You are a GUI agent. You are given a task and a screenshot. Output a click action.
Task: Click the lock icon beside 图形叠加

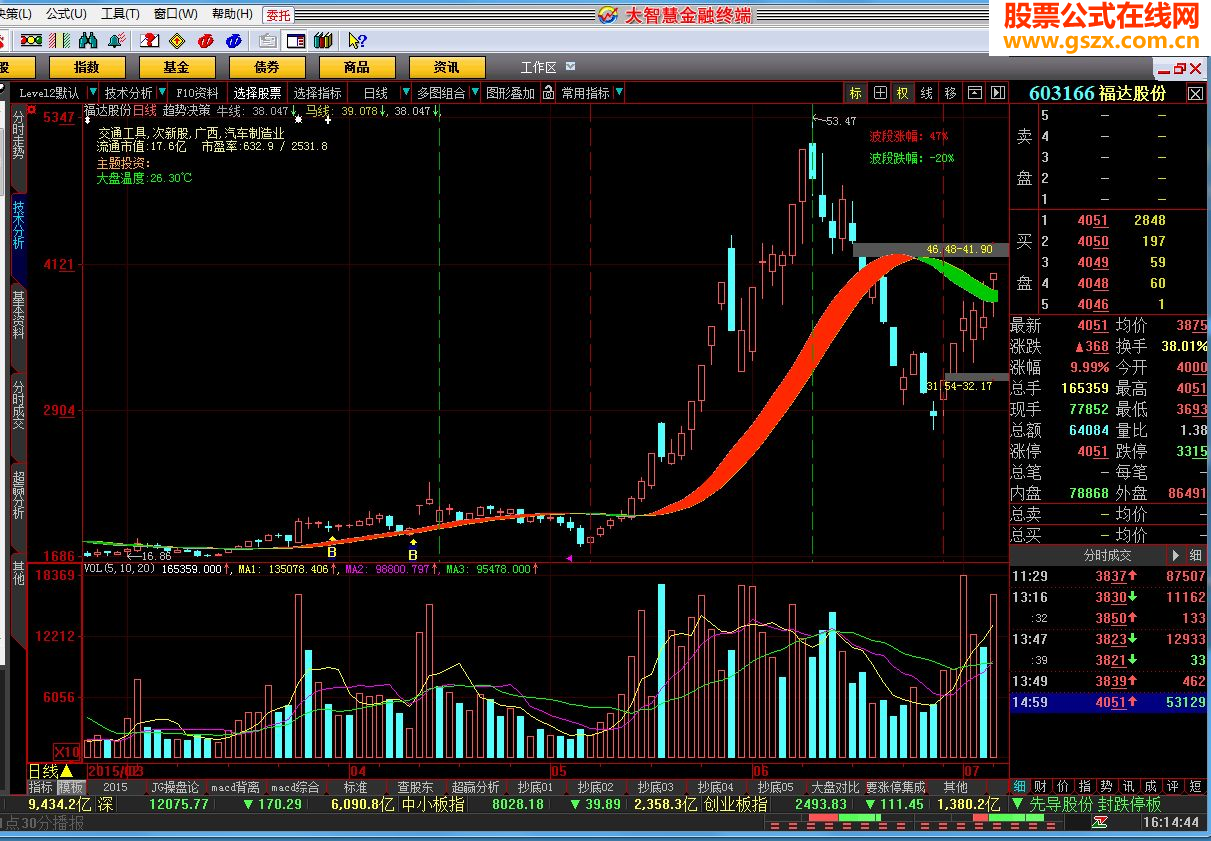550,93
